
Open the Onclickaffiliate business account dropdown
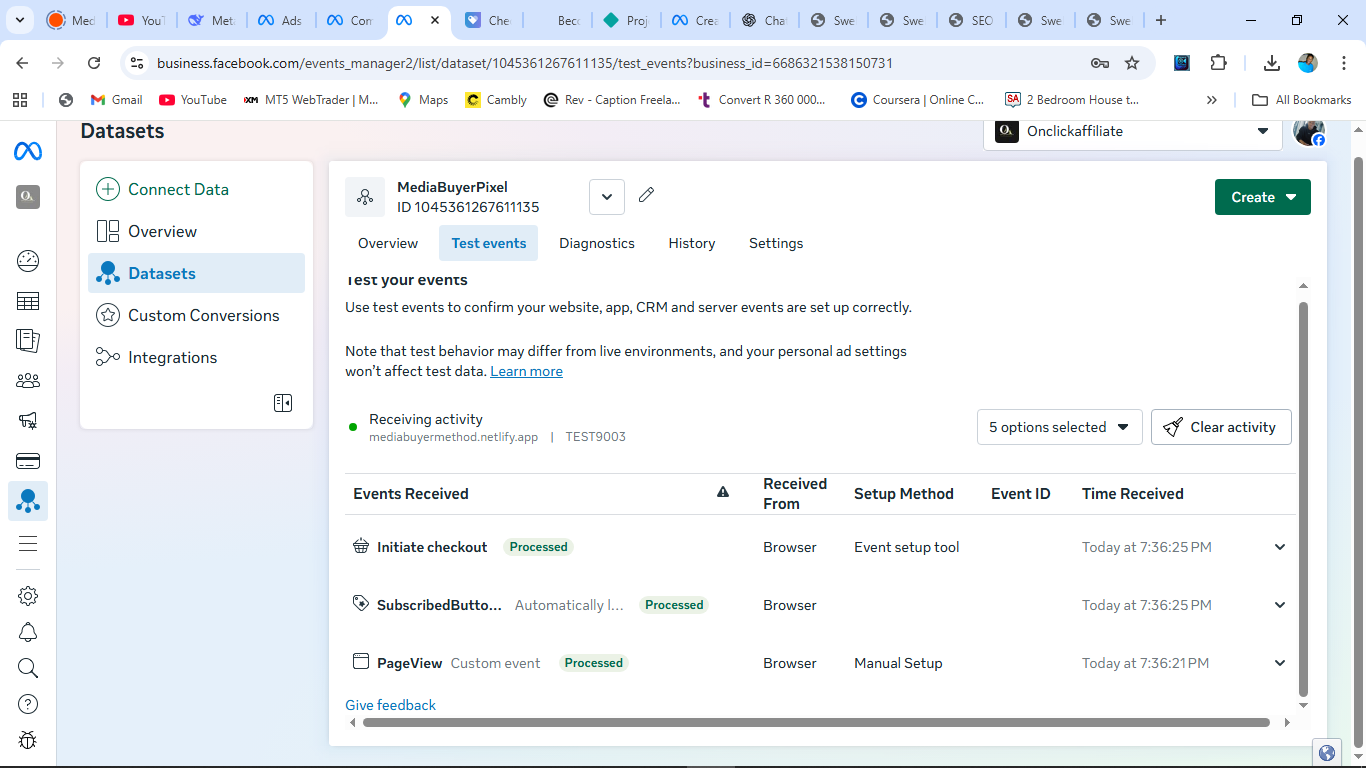coord(1133,131)
